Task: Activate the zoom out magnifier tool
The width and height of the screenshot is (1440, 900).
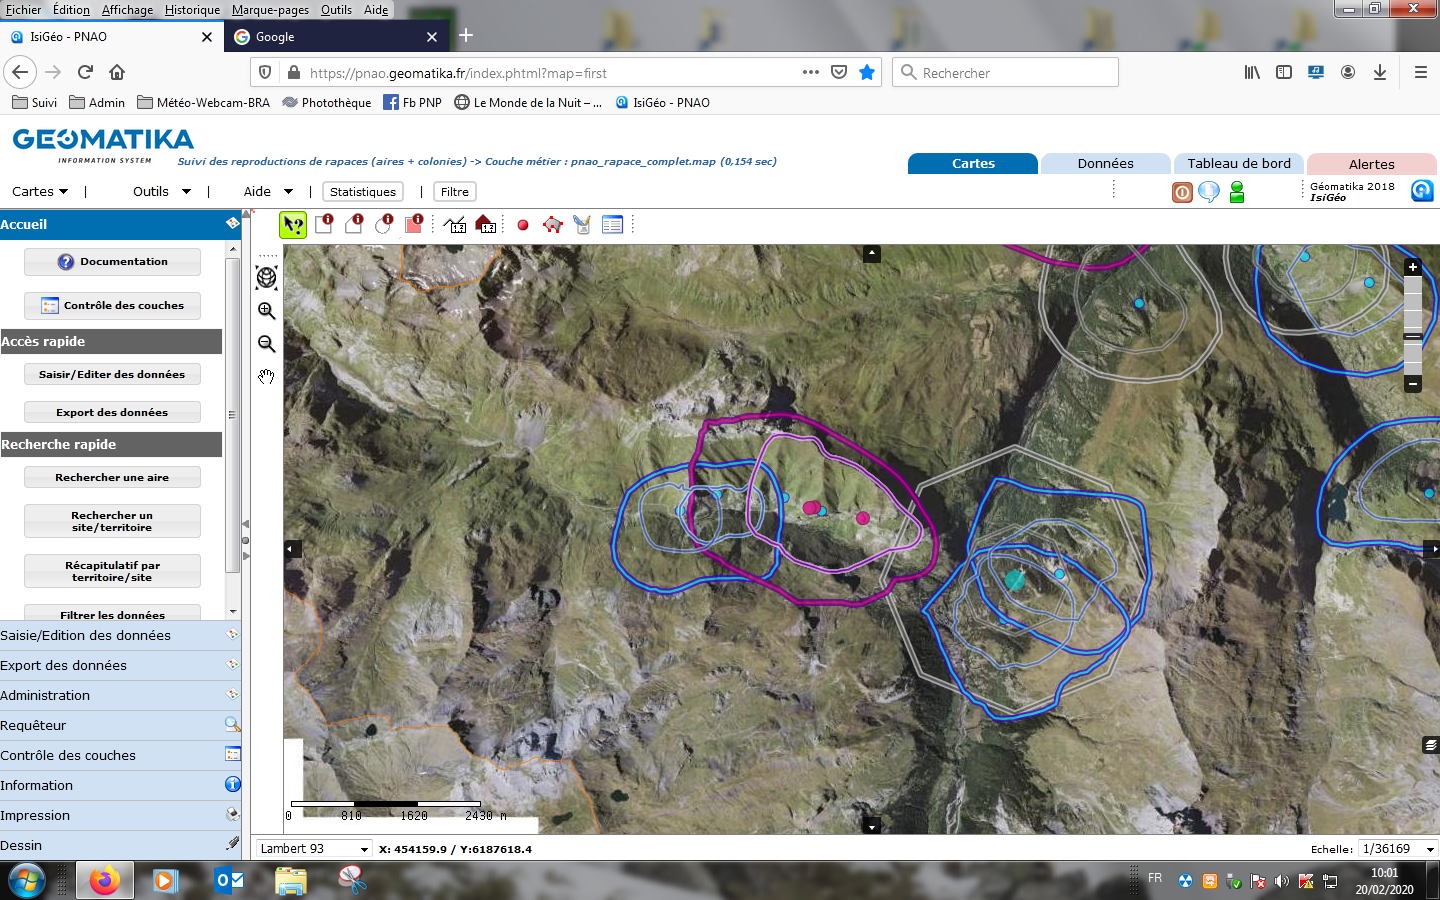Action: pyautogui.click(x=267, y=344)
